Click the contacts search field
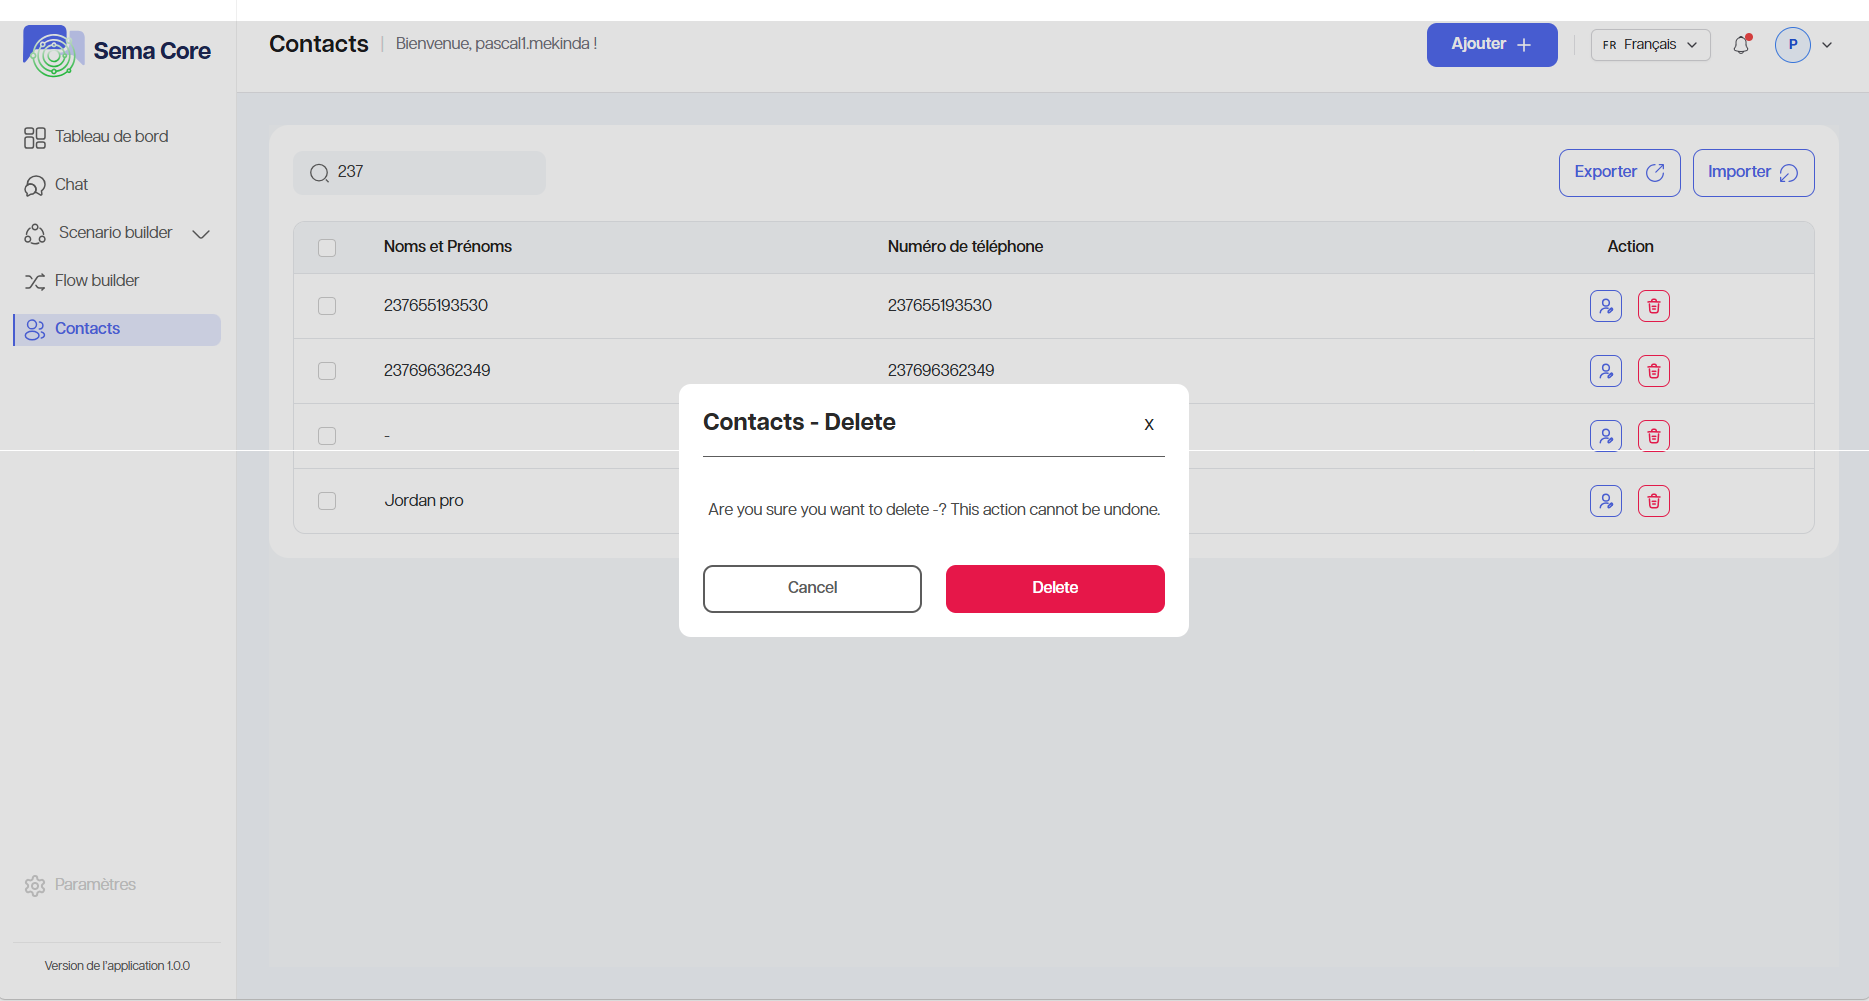Image resolution: width=1869 pixels, height=1001 pixels. (430, 173)
